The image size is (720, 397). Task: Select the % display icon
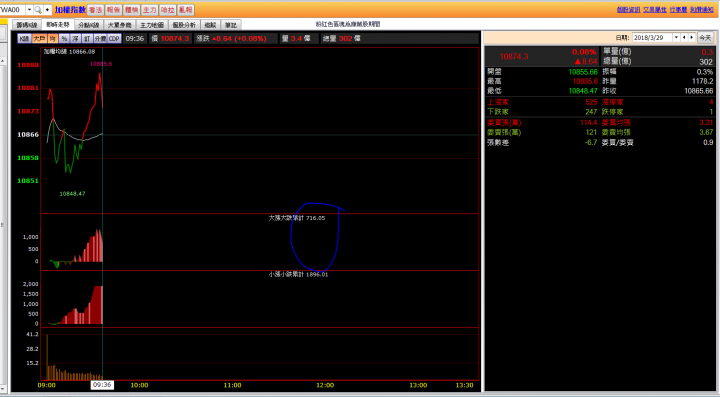[64, 39]
